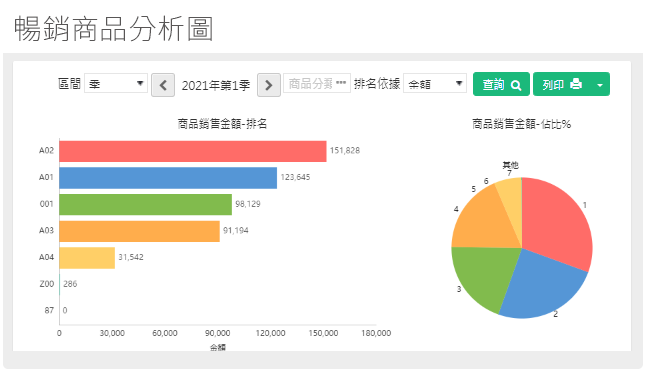Select the blue A01 bar

(168, 178)
